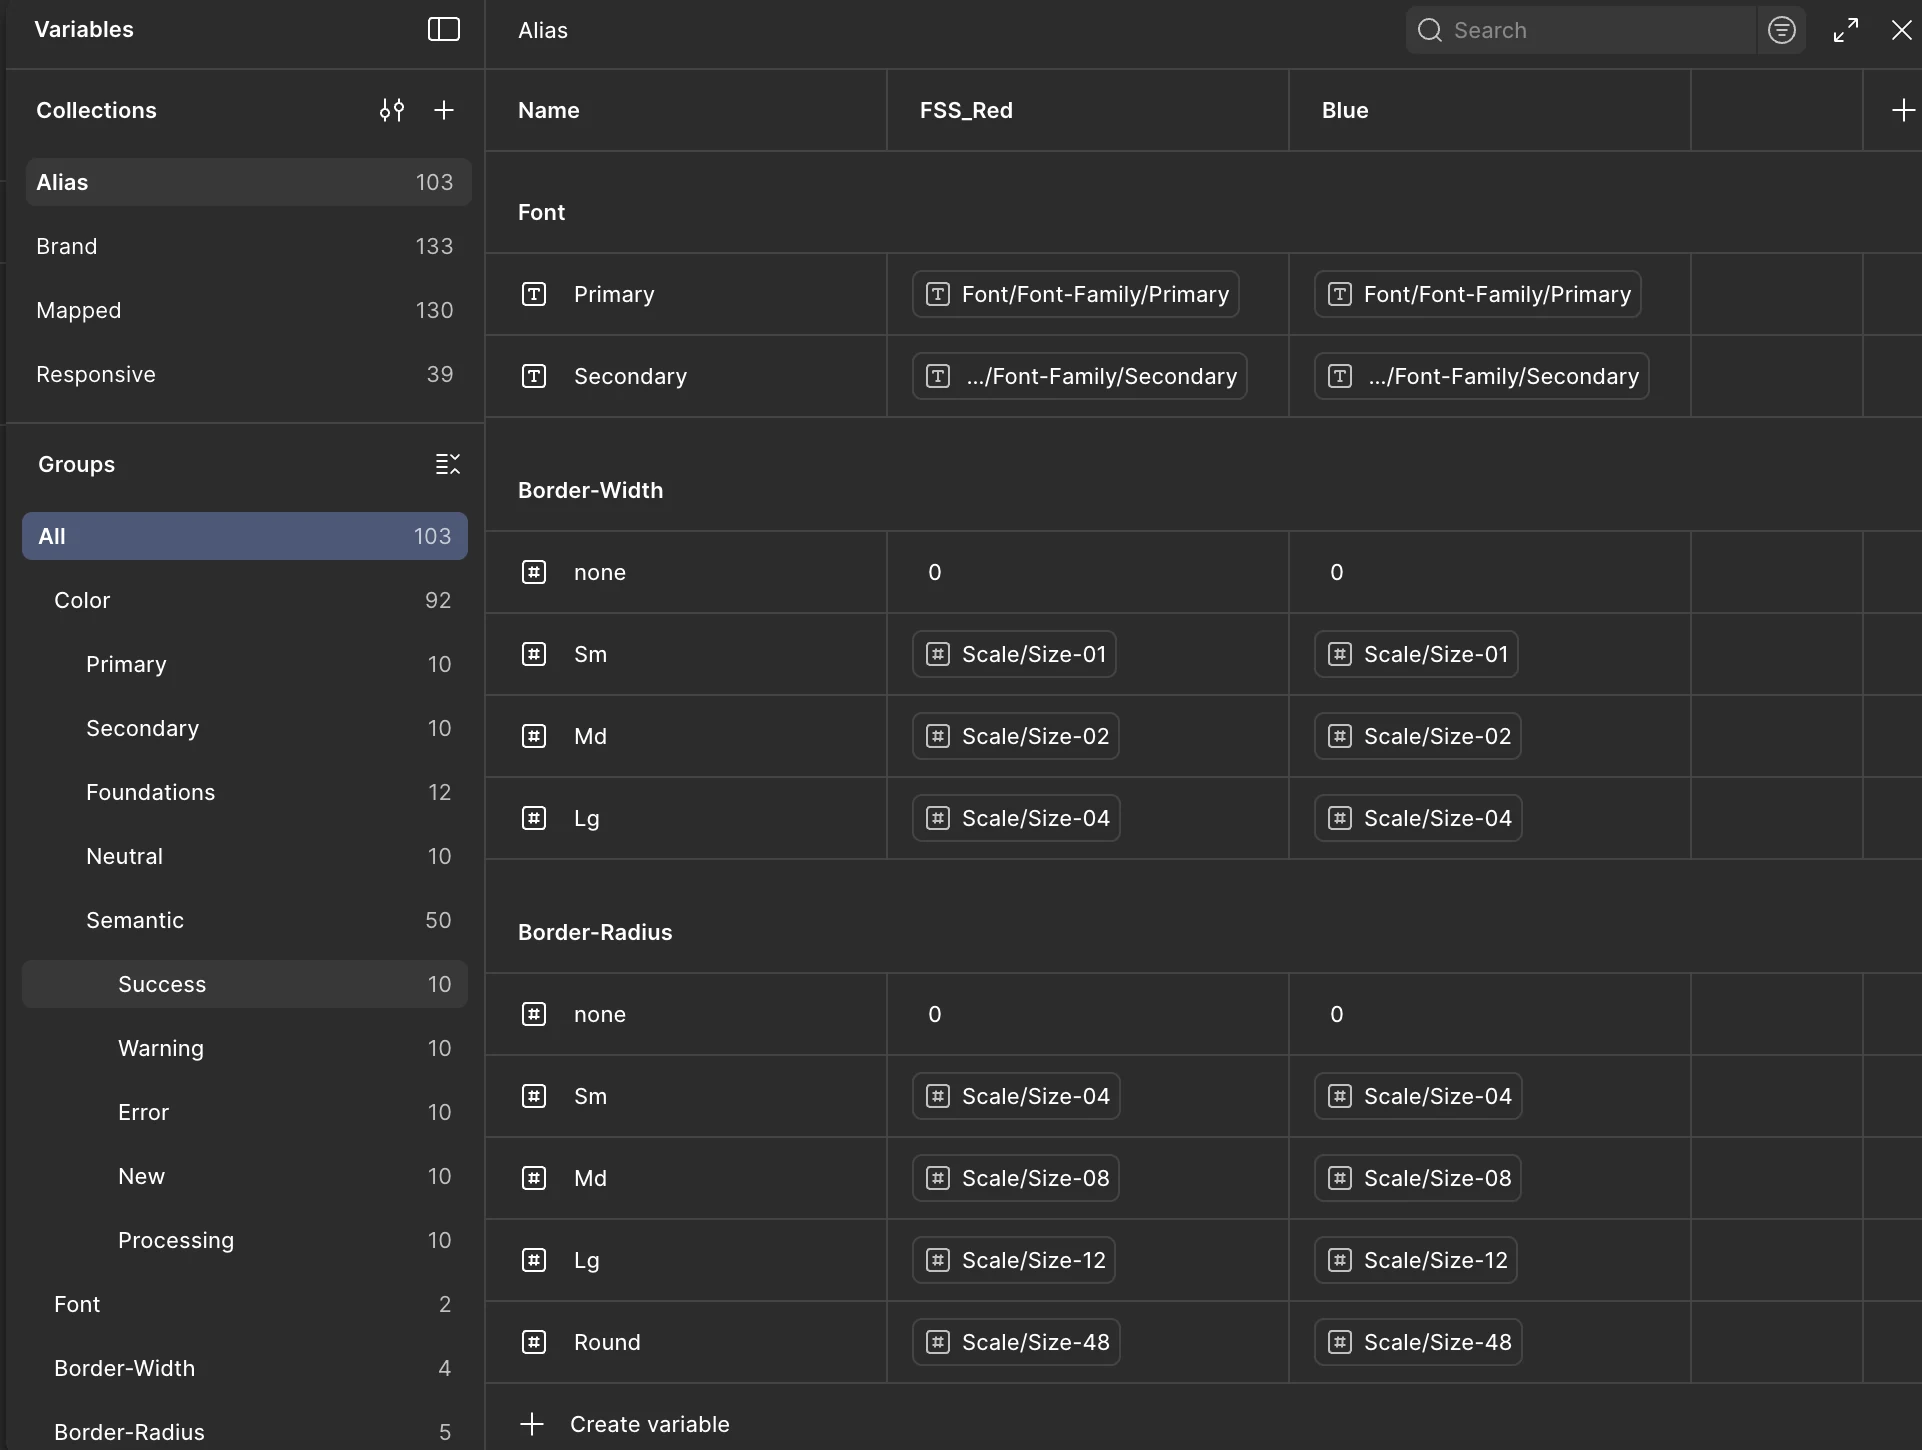Click the string type icon for Secondary font

(x=534, y=376)
